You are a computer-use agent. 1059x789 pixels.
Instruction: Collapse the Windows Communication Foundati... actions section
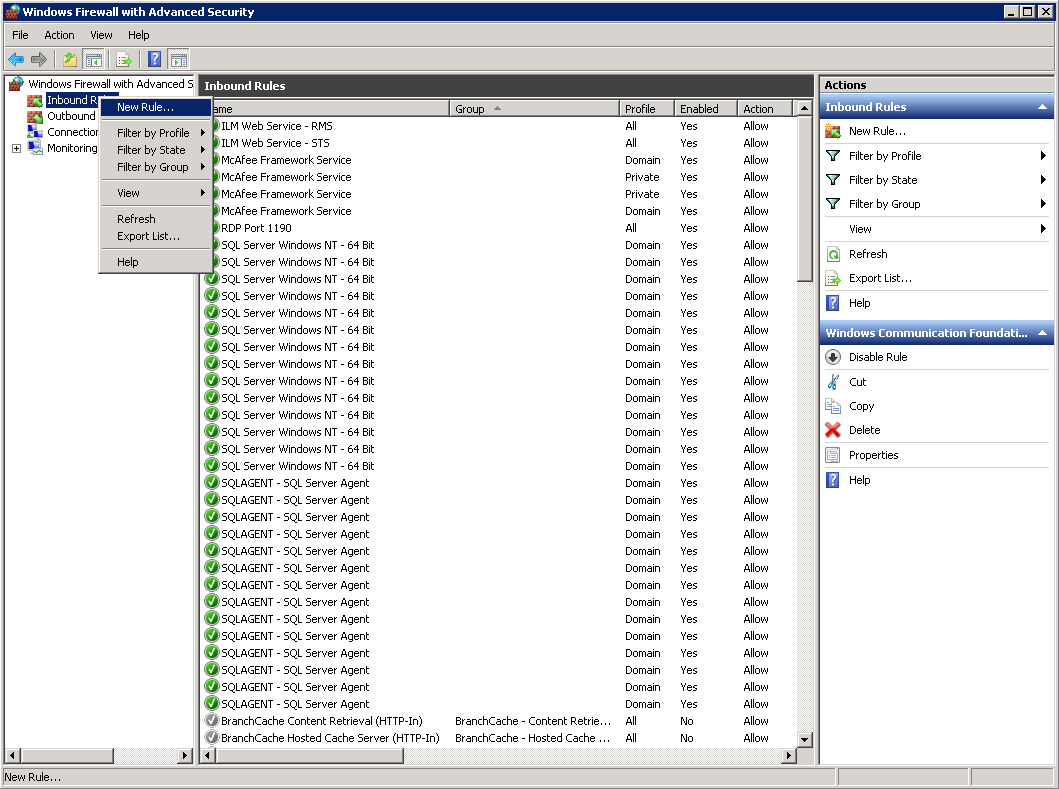(1042, 333)
